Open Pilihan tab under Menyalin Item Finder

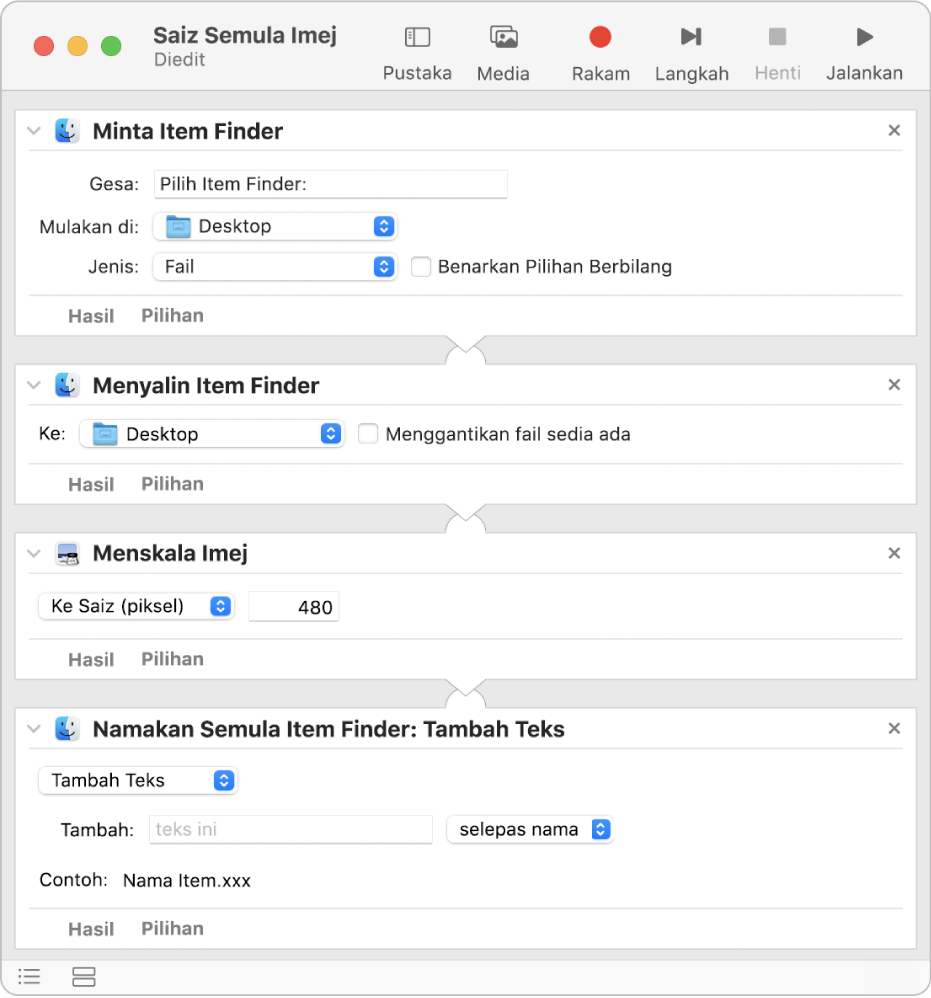point(172,484)
